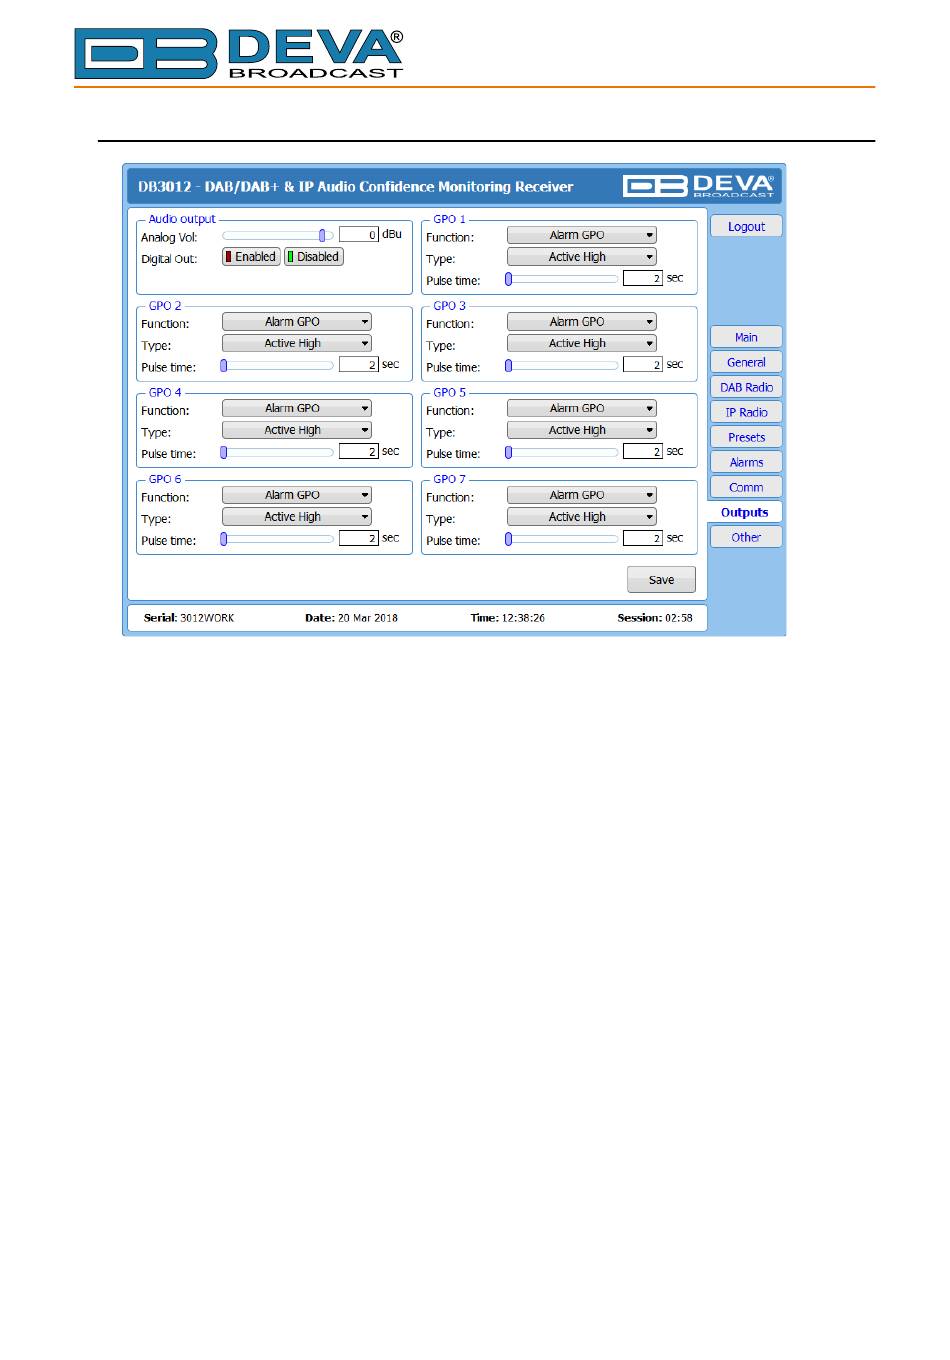
Task: Click the GPO 2 Pulse time slider
Action: [x=278, y=366]
